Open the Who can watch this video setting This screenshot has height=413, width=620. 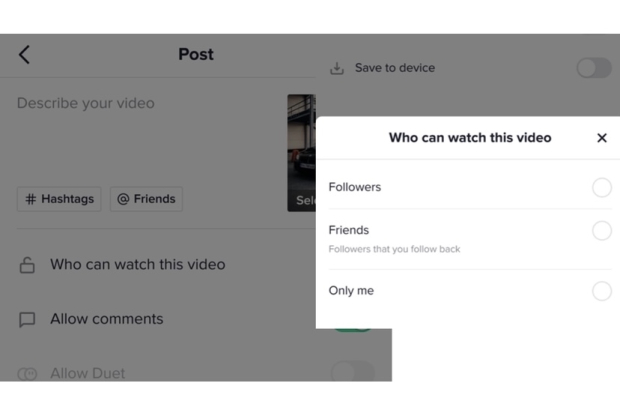pos(138,265)
